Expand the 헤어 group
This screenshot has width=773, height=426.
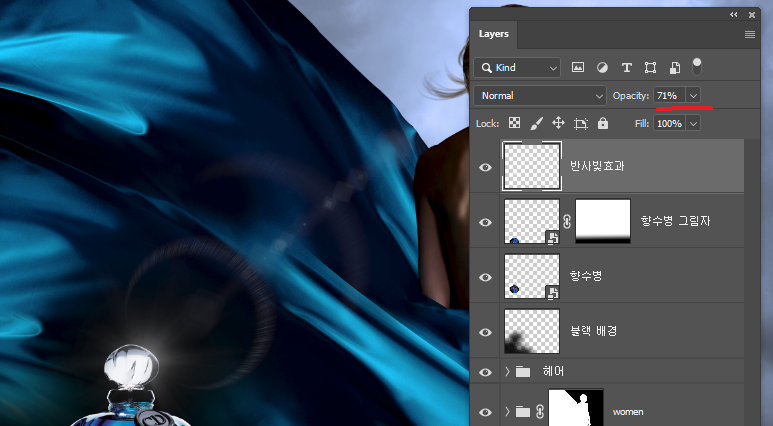(507, 371)
